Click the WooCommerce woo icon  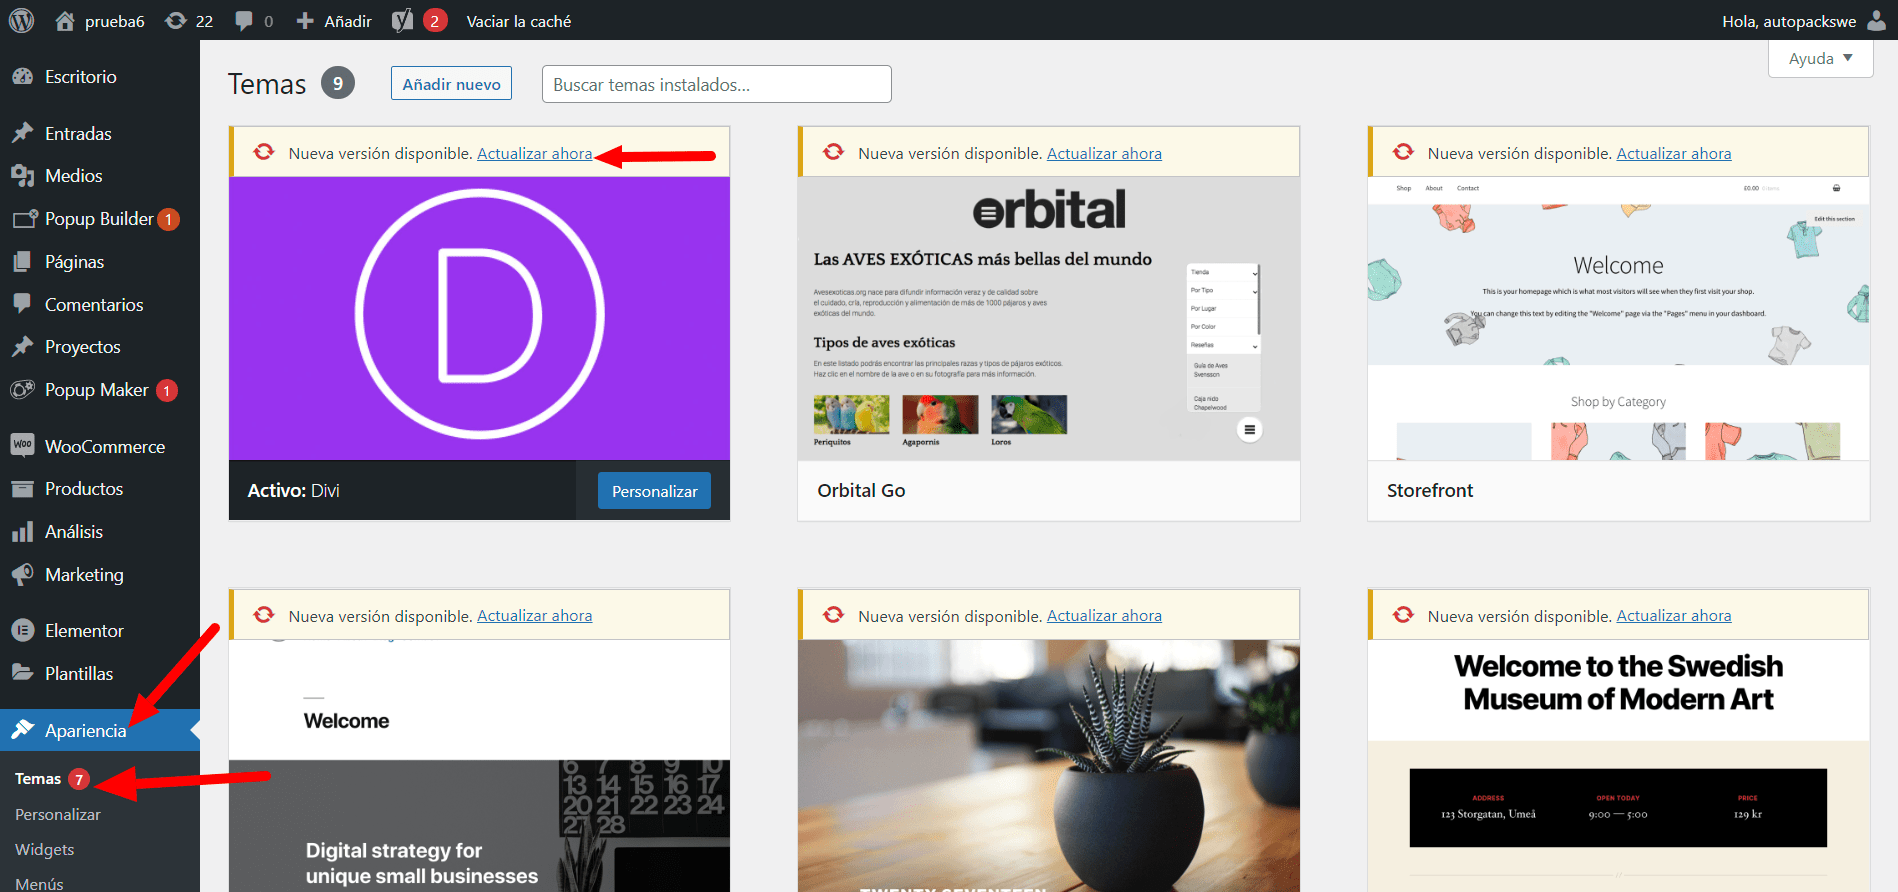click(23, 445)
